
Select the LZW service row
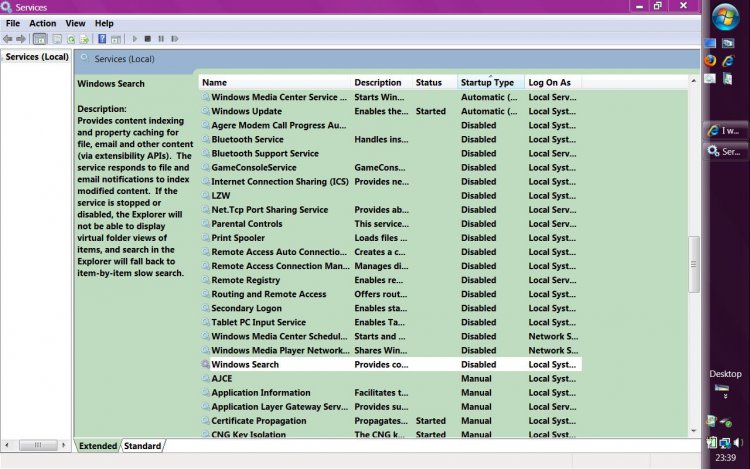tap(390, 196)
